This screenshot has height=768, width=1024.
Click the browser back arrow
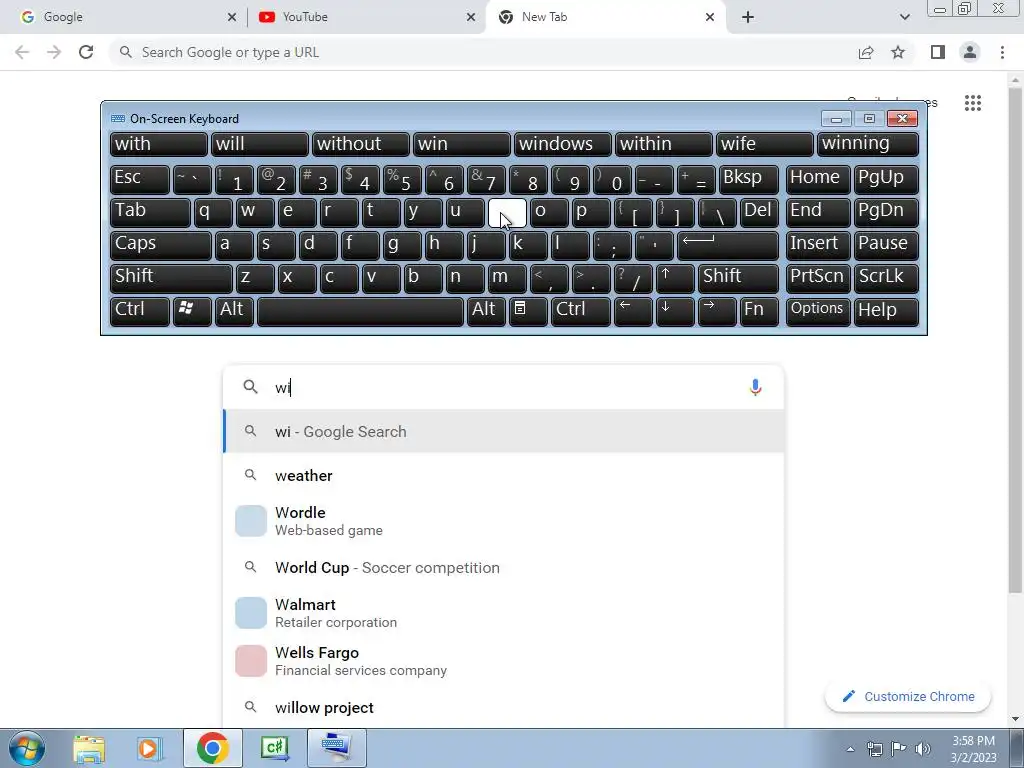point(22,52)
